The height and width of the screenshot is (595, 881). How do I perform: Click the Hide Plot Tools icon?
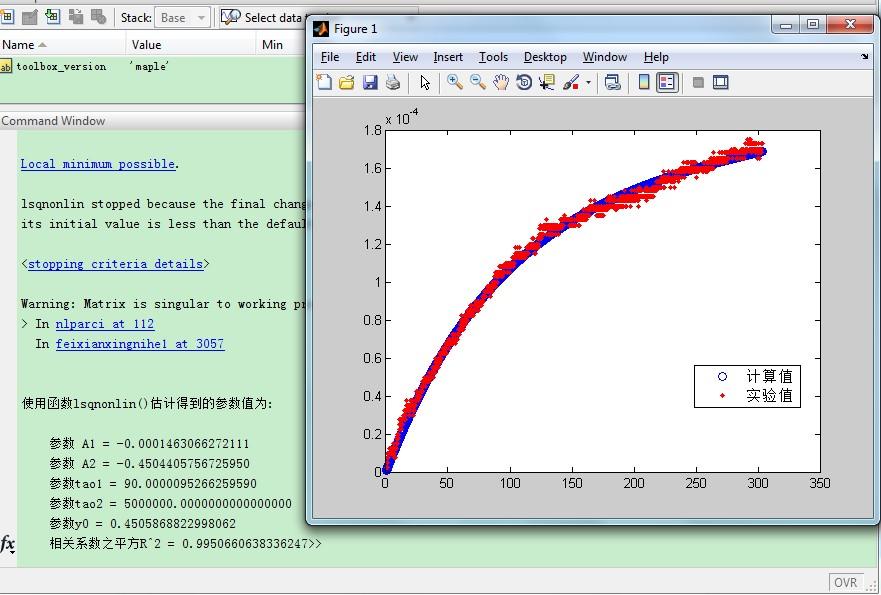pos(698,83)
